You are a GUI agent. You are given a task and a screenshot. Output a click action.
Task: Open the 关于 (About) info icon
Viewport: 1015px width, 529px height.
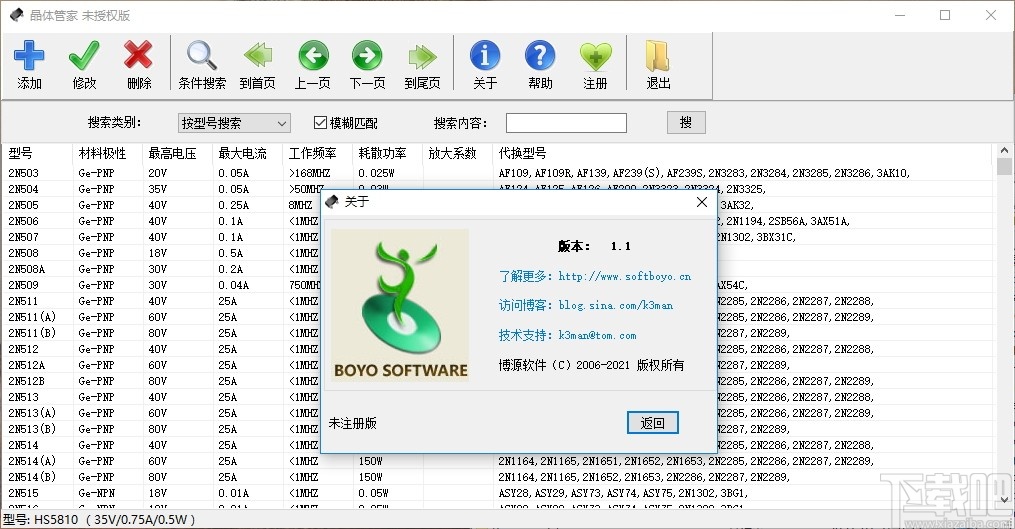click(485, 56)
